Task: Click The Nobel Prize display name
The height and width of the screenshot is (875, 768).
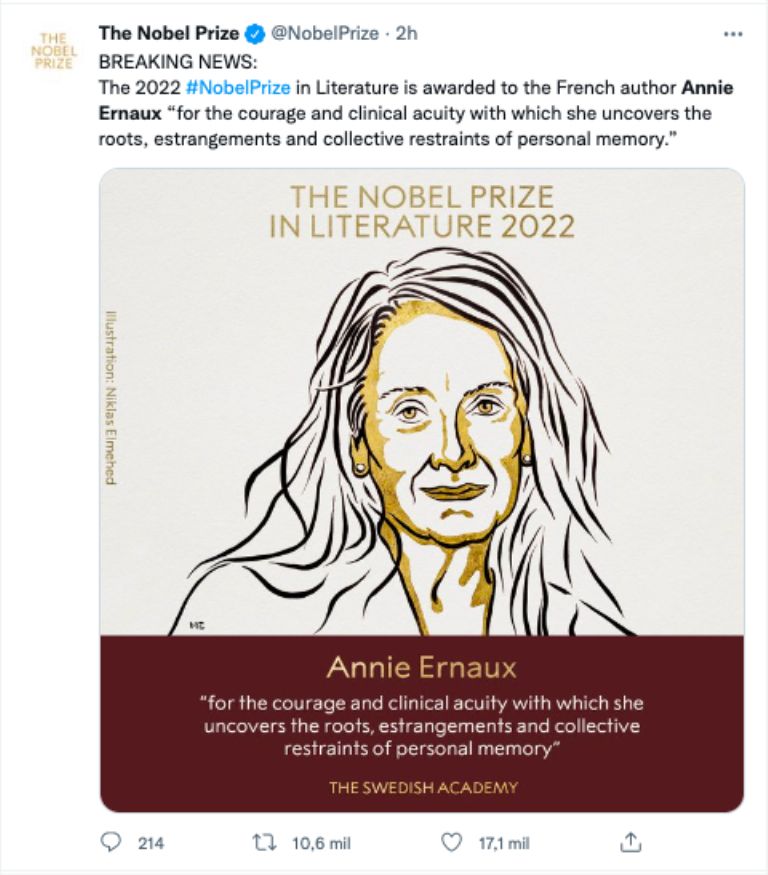Action: [172, 31]
